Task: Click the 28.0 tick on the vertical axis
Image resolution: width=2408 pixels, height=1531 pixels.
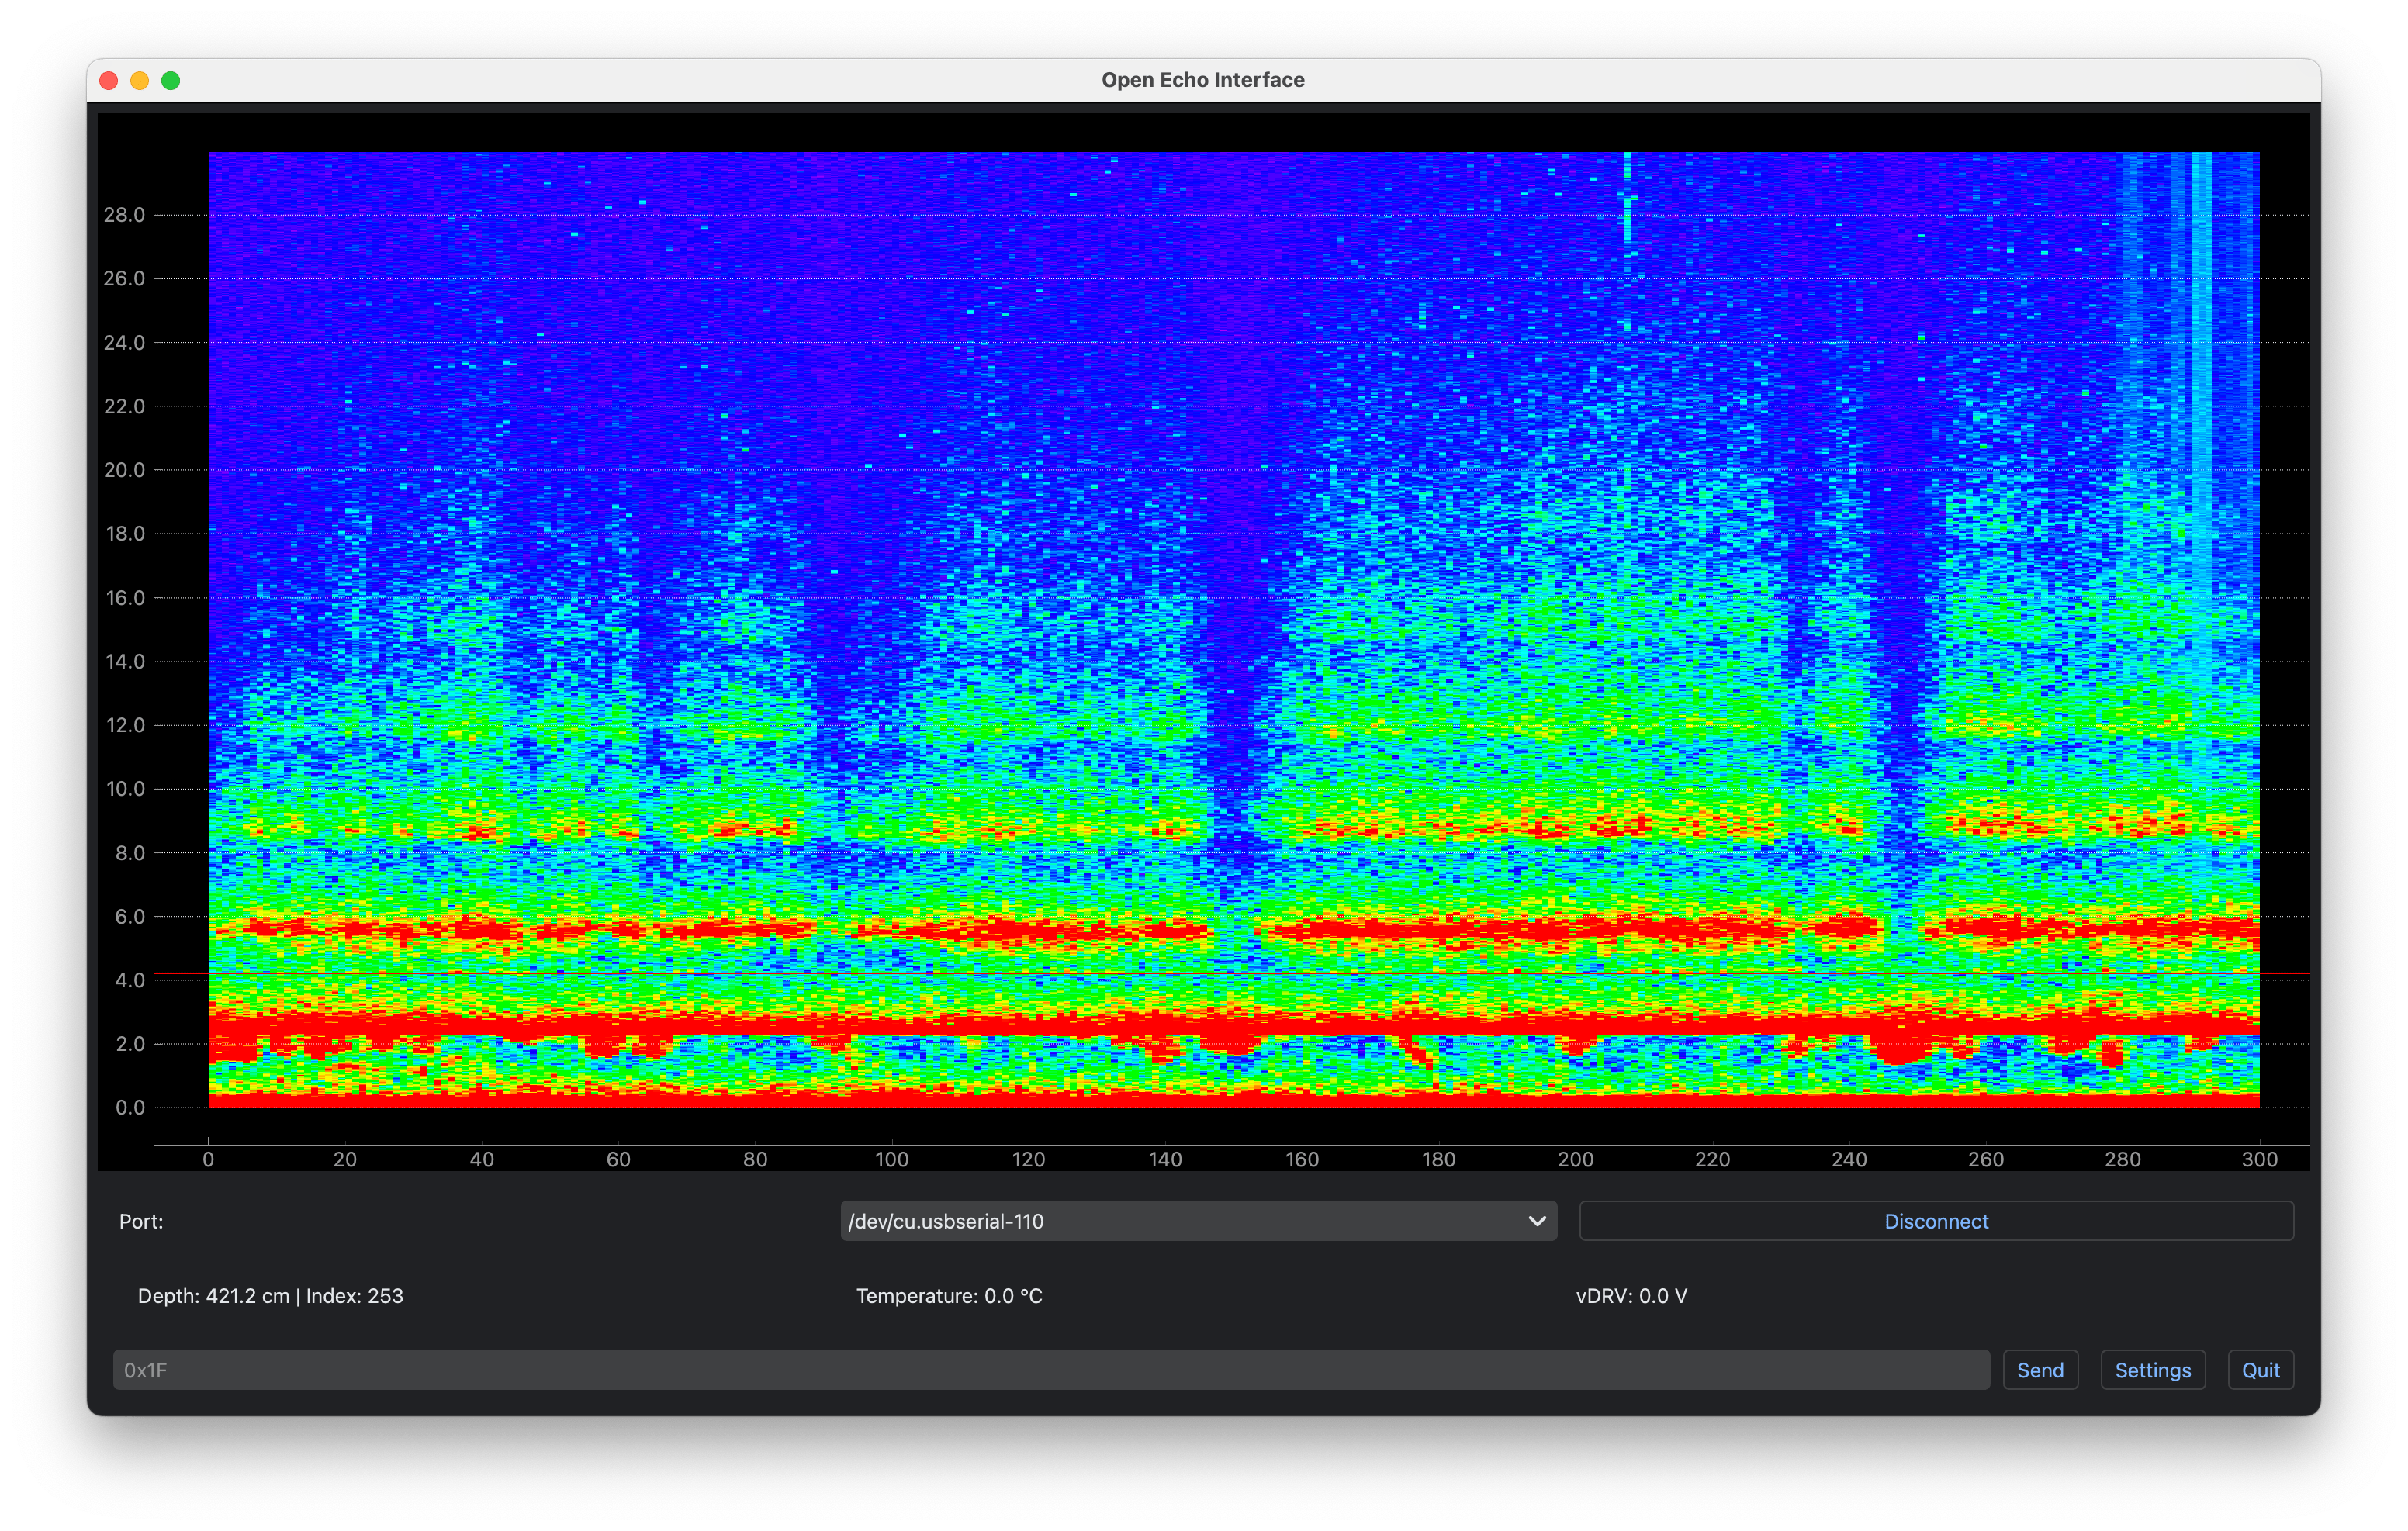Action: coord(124,215)
